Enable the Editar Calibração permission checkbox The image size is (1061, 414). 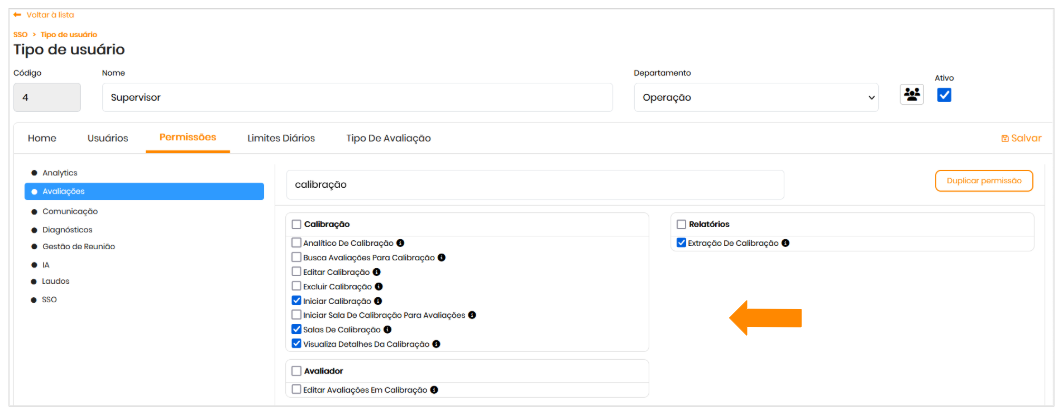pyautogui.click(x=296, y=272)
